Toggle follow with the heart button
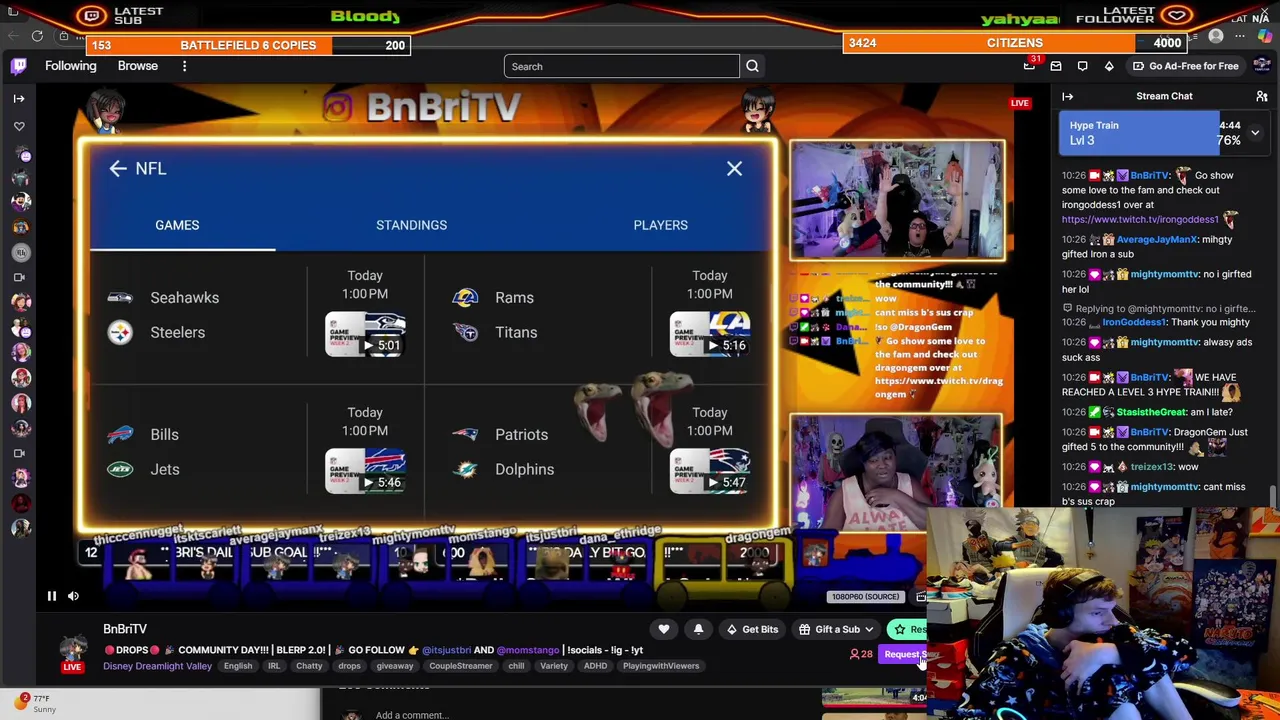This screenshot has height=720, width=1280. click(x=664, y=629)
